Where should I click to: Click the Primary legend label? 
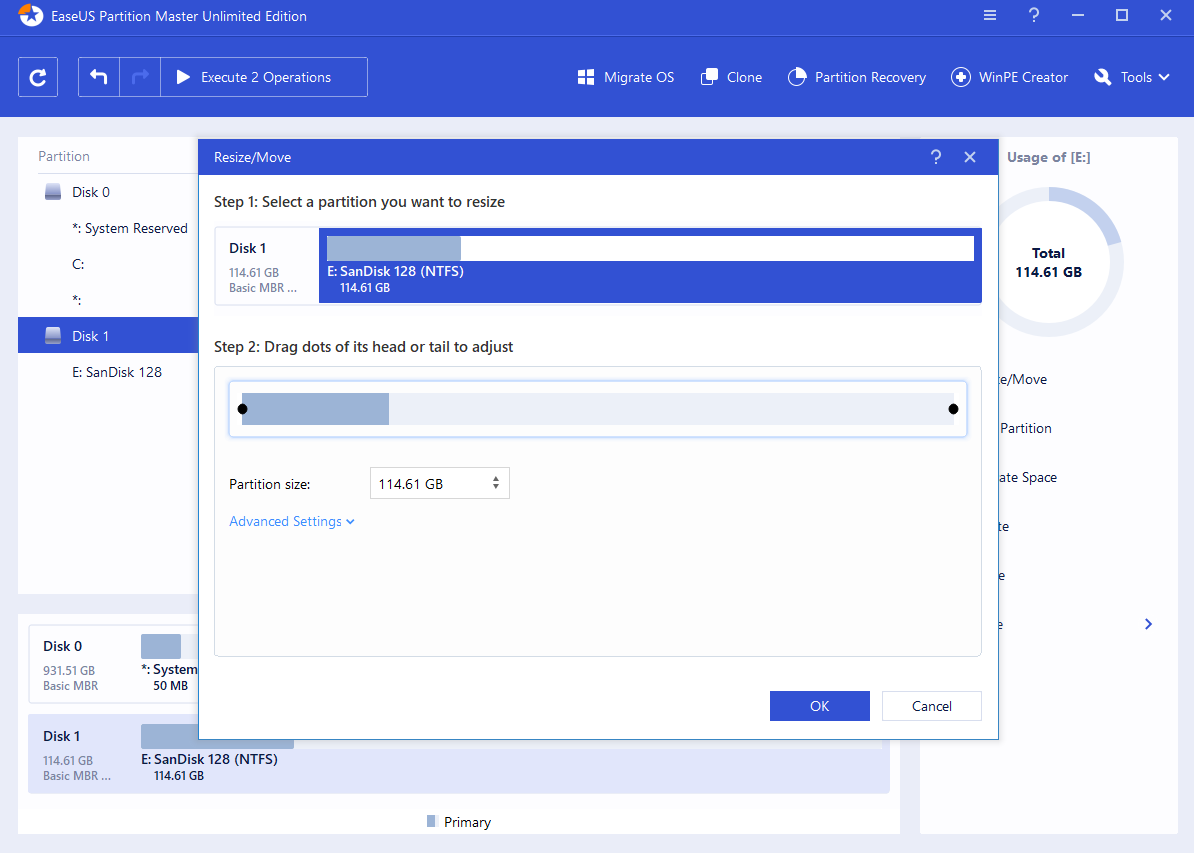(x=468, y=822)
